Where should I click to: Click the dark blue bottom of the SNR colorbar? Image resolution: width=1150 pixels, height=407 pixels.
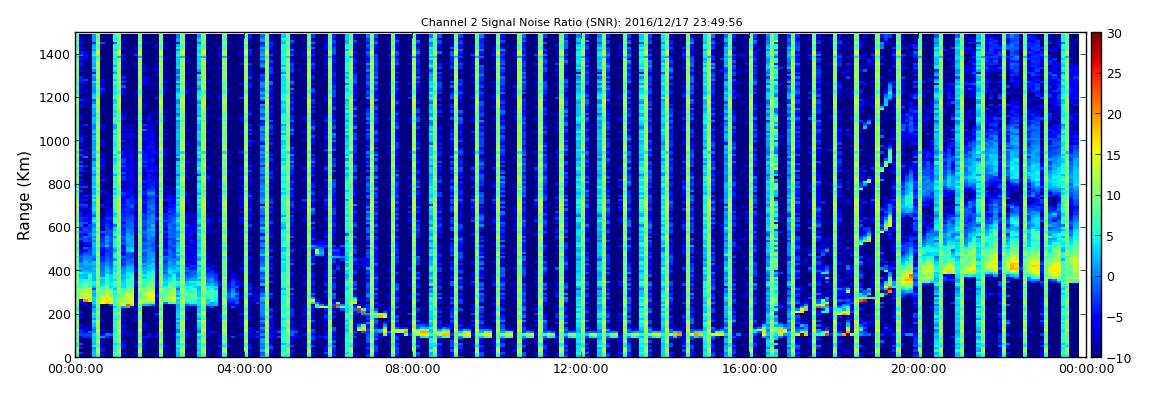pos(1096,351)
